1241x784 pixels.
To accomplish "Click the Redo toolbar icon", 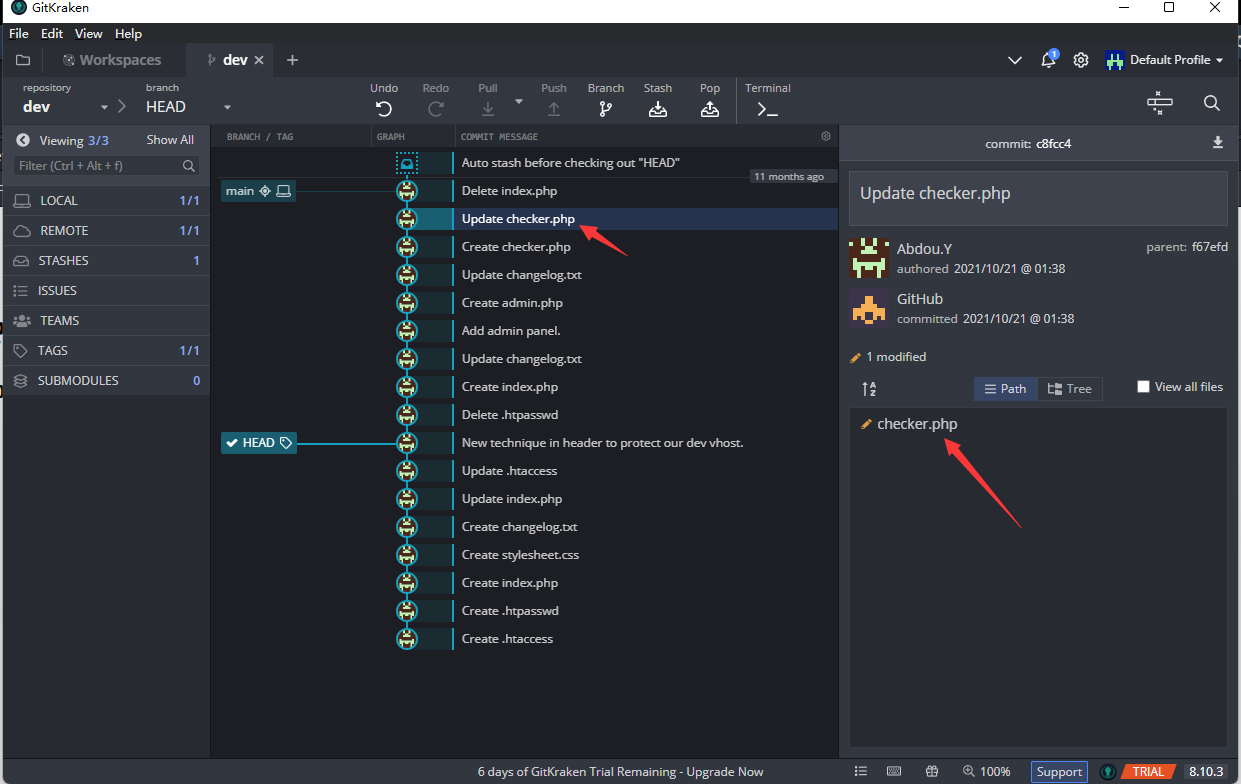I will pyautogui.click(x=436, y=109).
